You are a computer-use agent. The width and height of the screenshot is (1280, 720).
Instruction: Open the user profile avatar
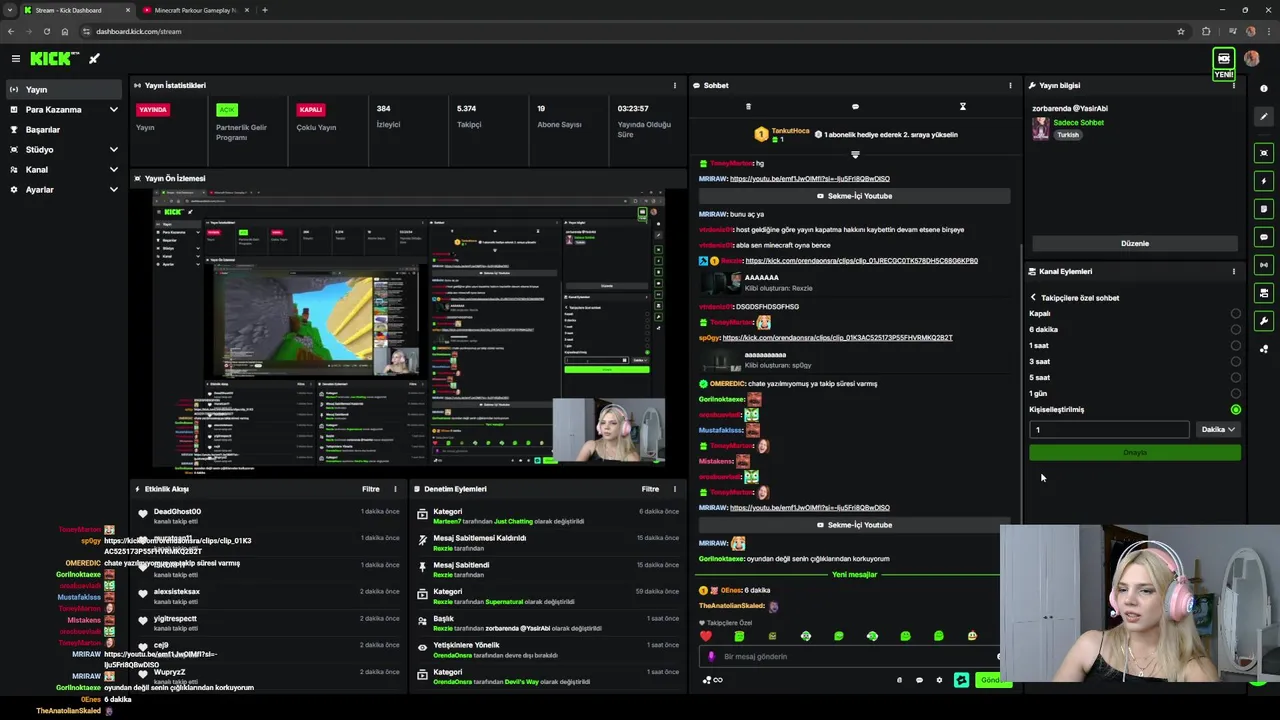[1252, 59]
